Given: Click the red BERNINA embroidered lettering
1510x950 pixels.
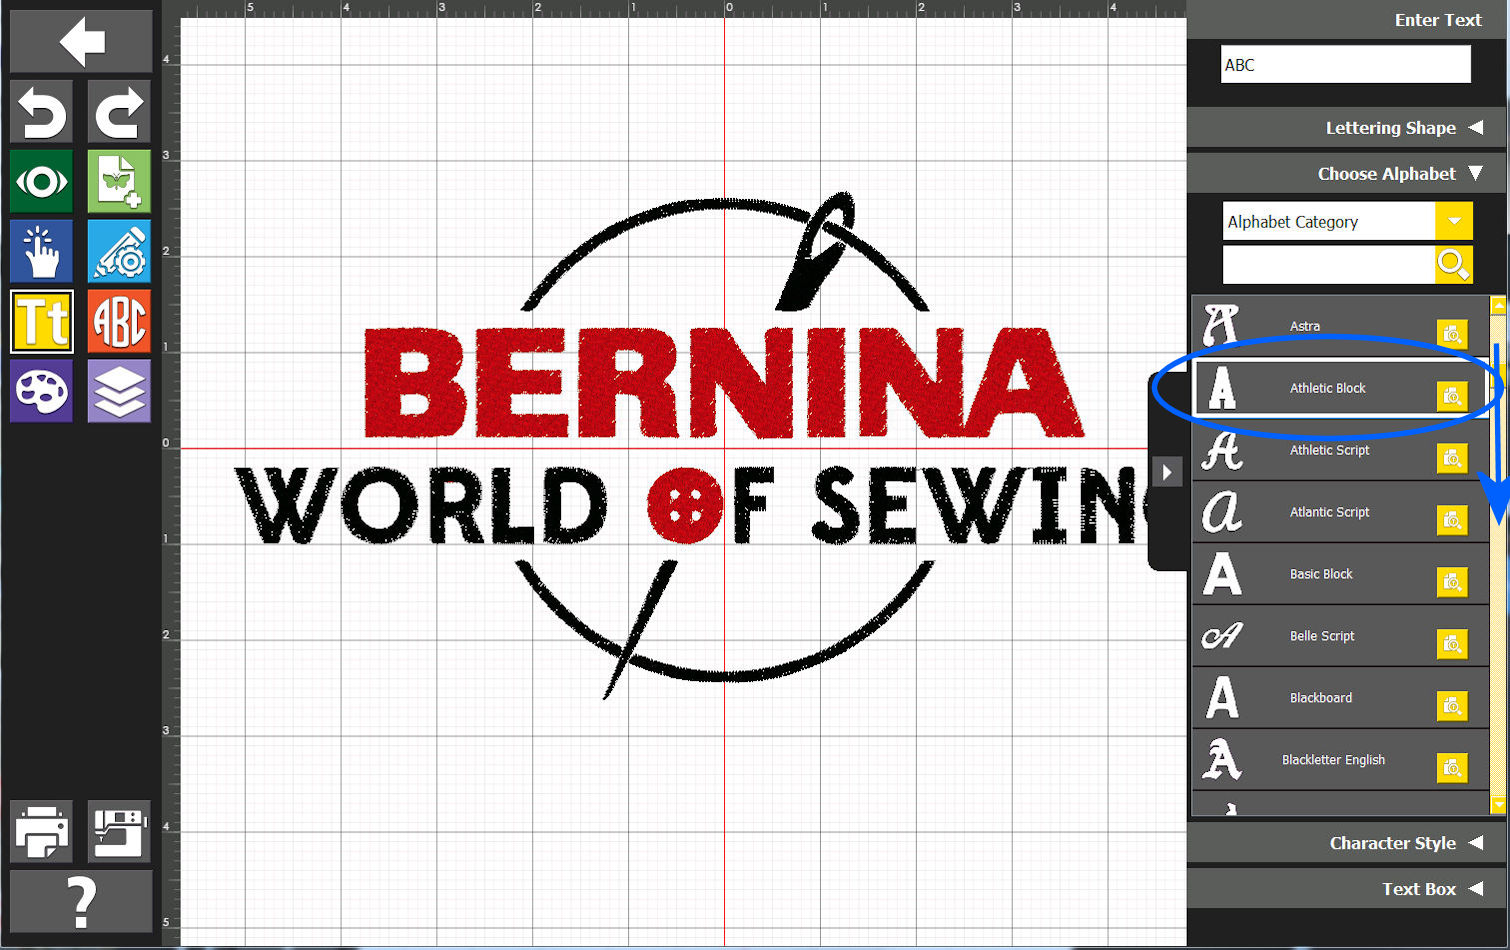Looking at the screenshot, I should (723, 383).
